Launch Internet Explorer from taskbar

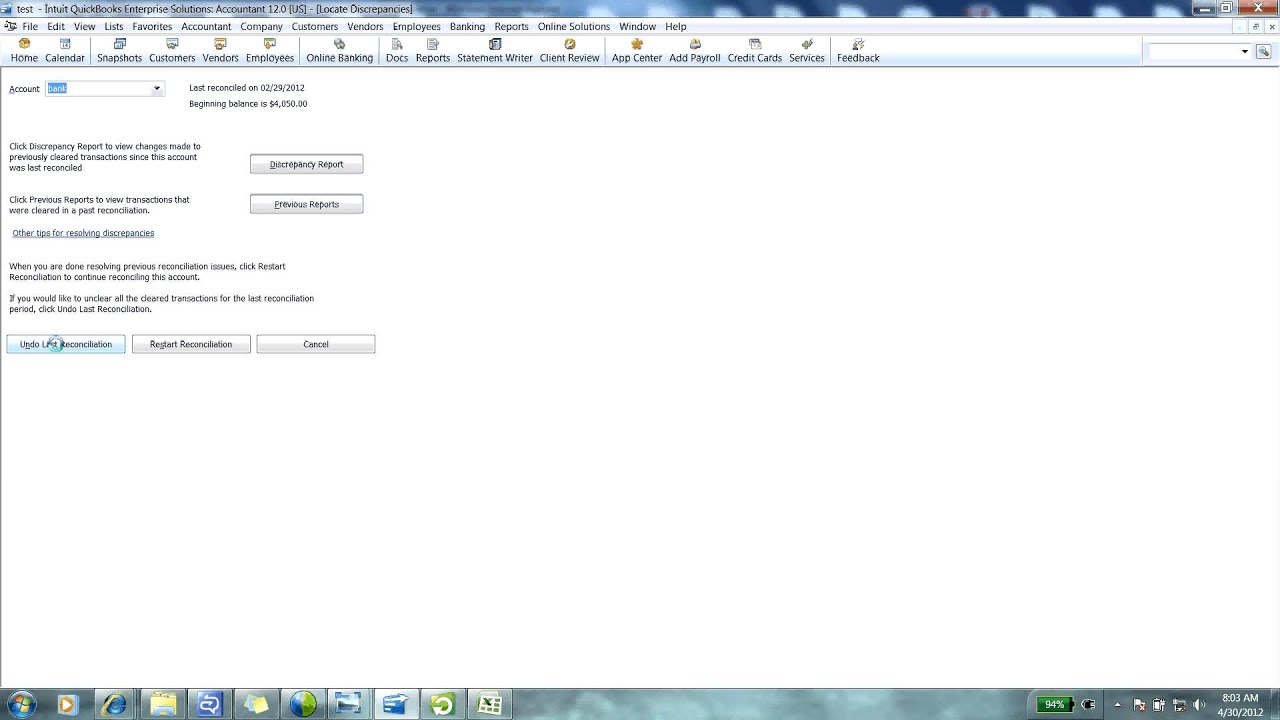[113, 704]
